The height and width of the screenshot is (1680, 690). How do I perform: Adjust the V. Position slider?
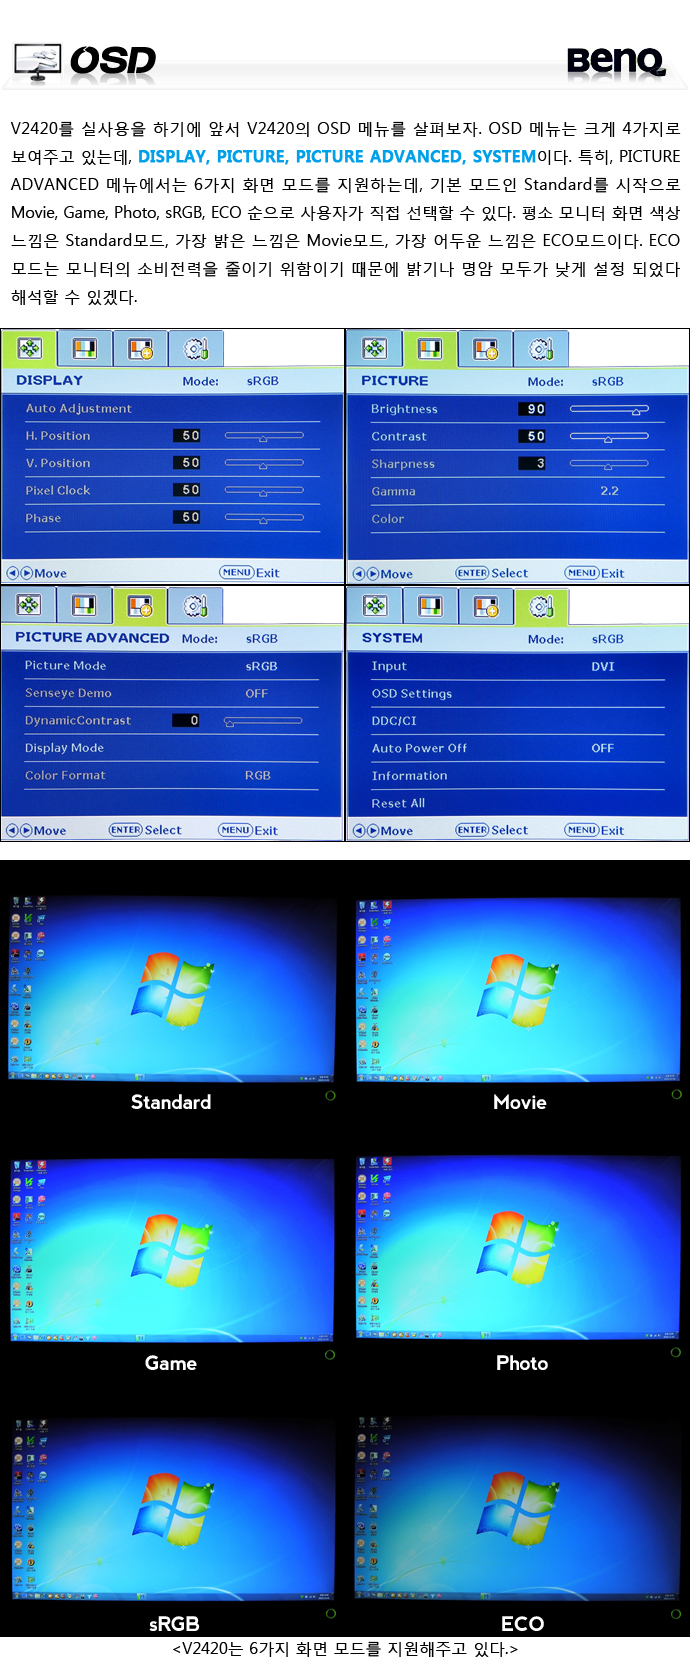click(x=264, y=463)
